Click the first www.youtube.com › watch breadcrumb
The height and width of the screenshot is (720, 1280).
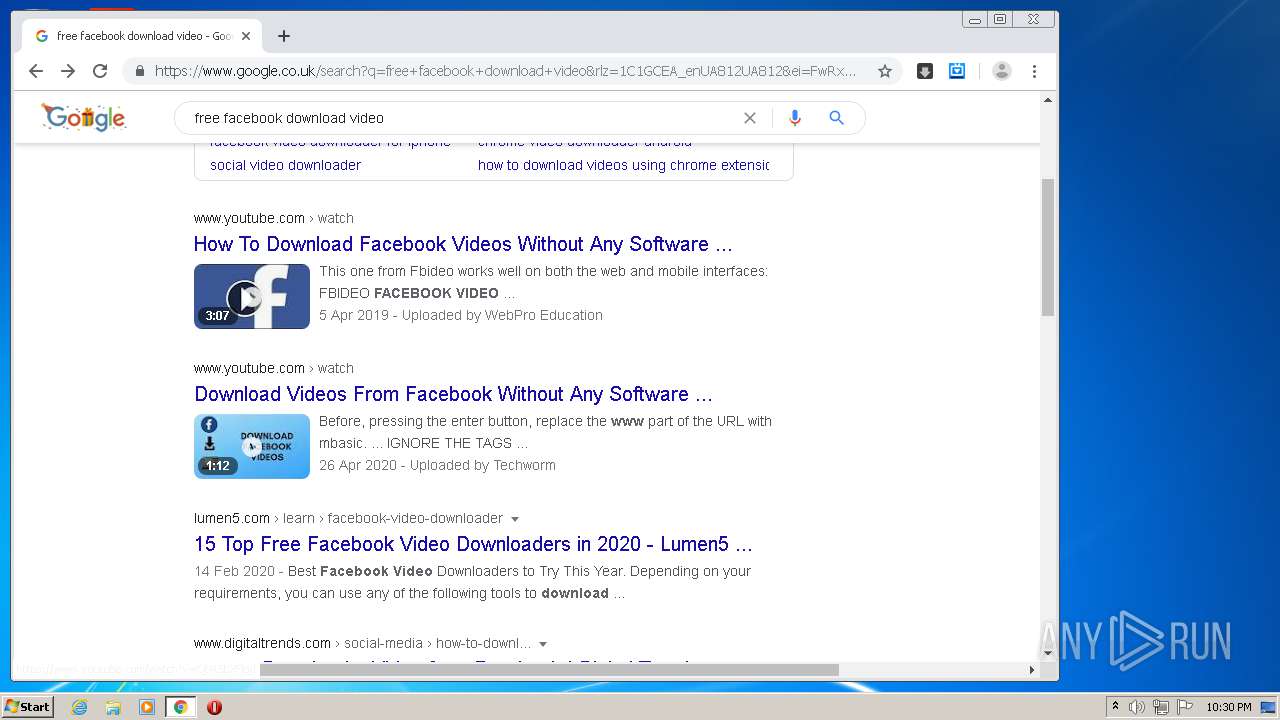274,218
